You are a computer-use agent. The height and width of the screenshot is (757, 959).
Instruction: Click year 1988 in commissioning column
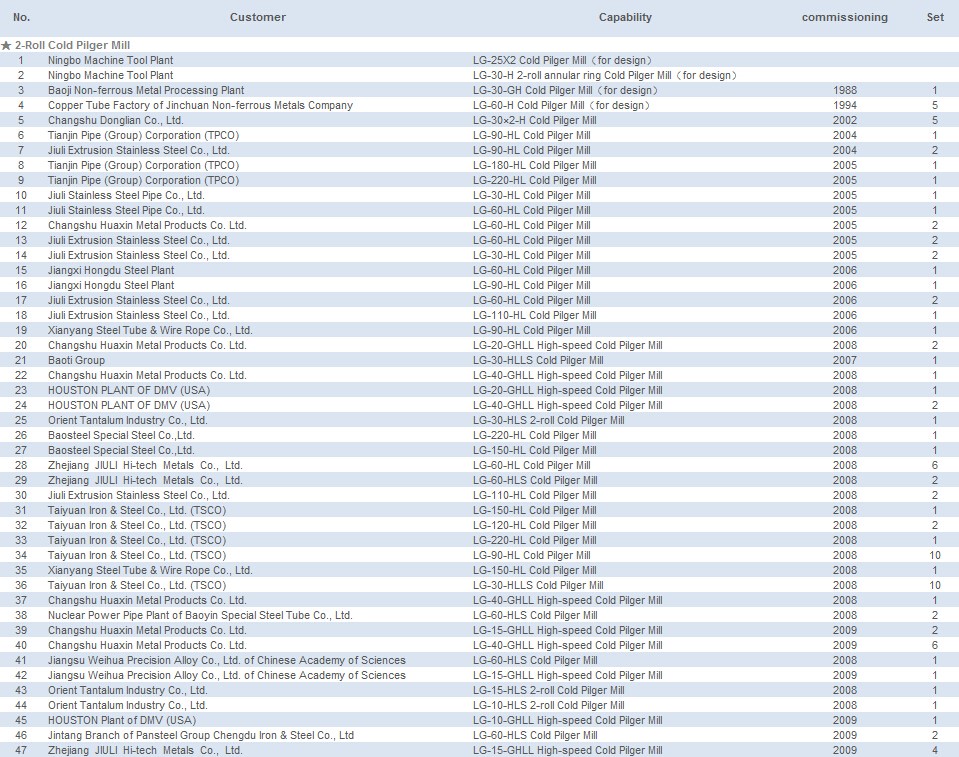pos(845,90)
